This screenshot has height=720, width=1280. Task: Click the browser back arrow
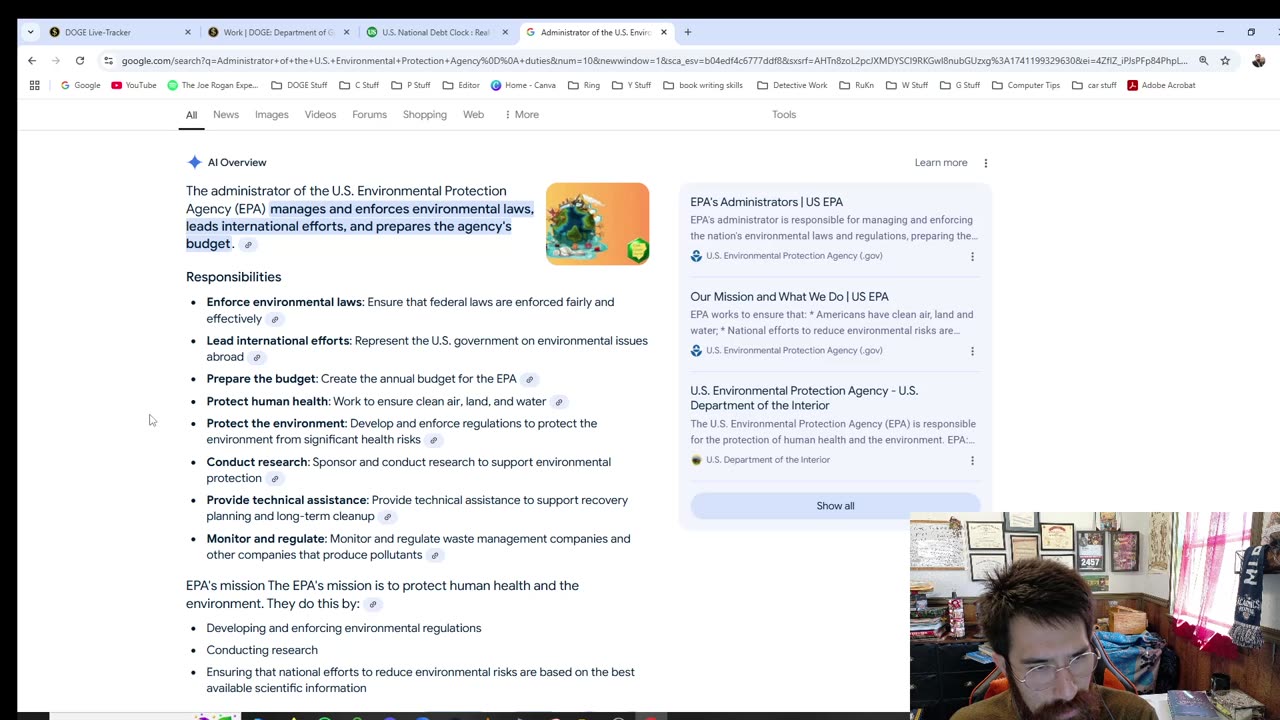tap(32, 60)
